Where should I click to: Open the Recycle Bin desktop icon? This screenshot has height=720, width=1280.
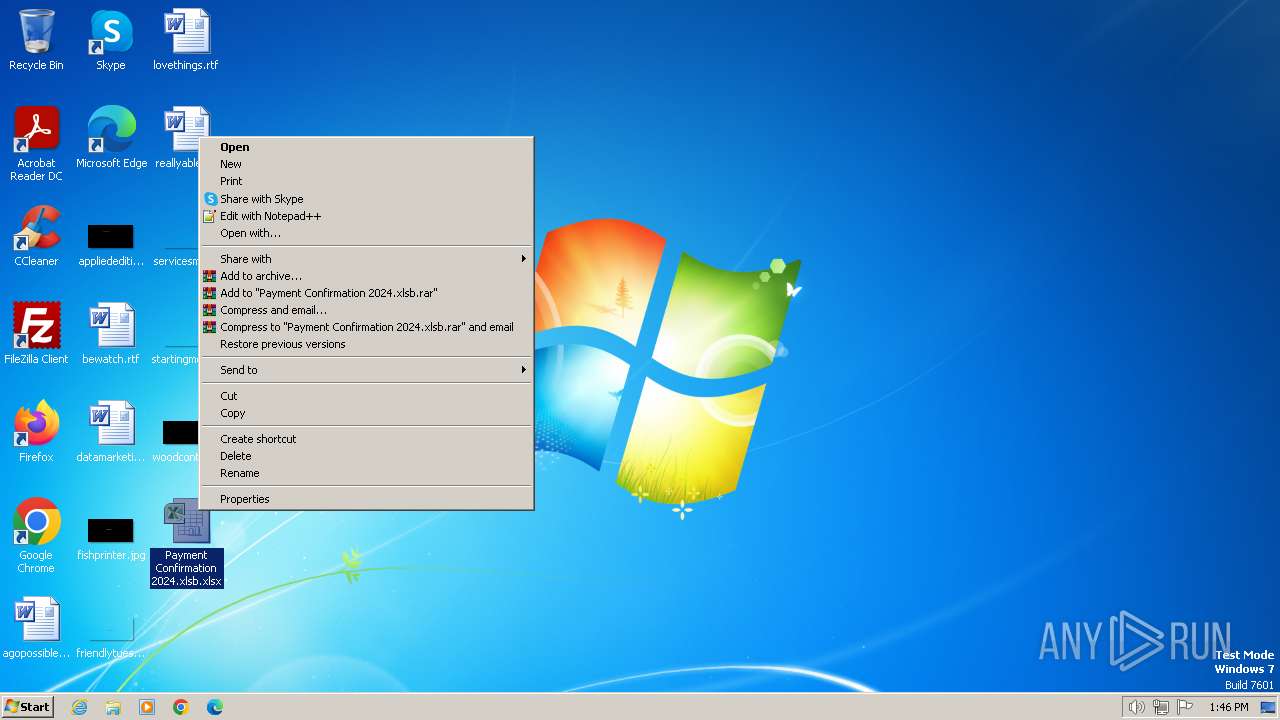[x=36, y=40]
